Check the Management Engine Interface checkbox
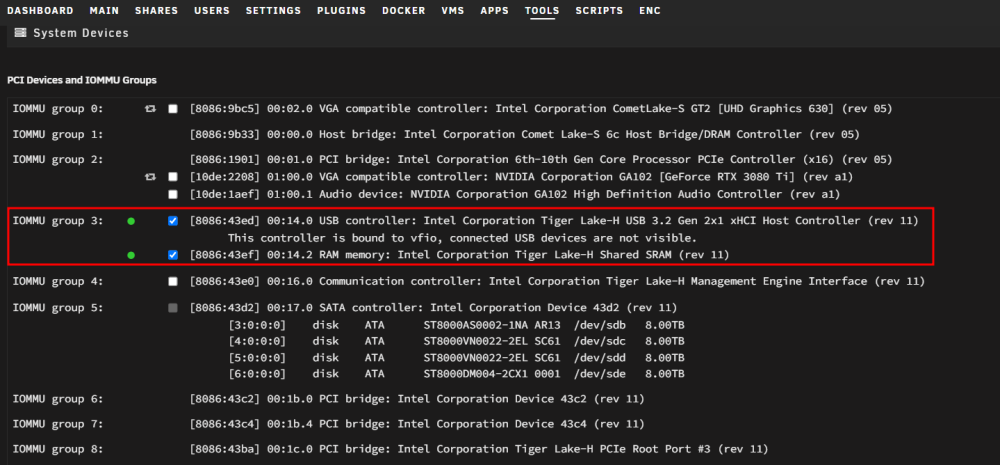The width and height of the screenshot is (1000, 465). coord(173,281)
